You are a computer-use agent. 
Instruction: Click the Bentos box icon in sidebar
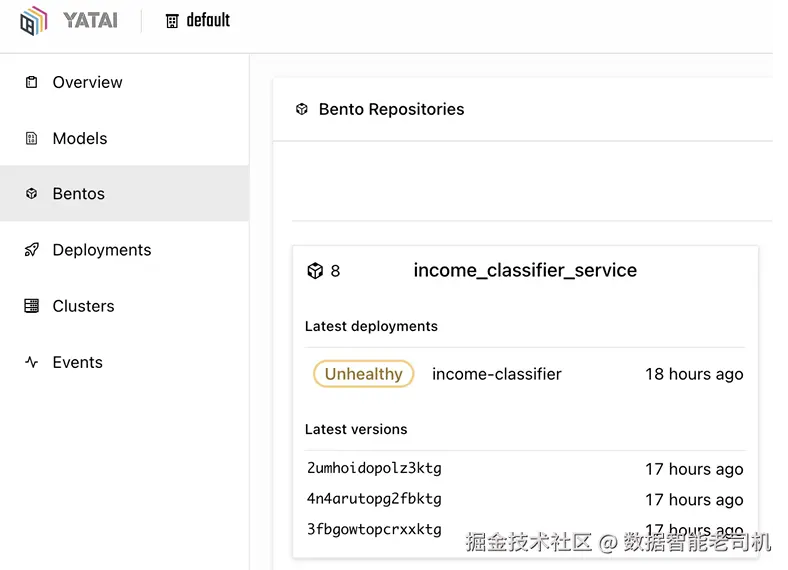point(31,194)
